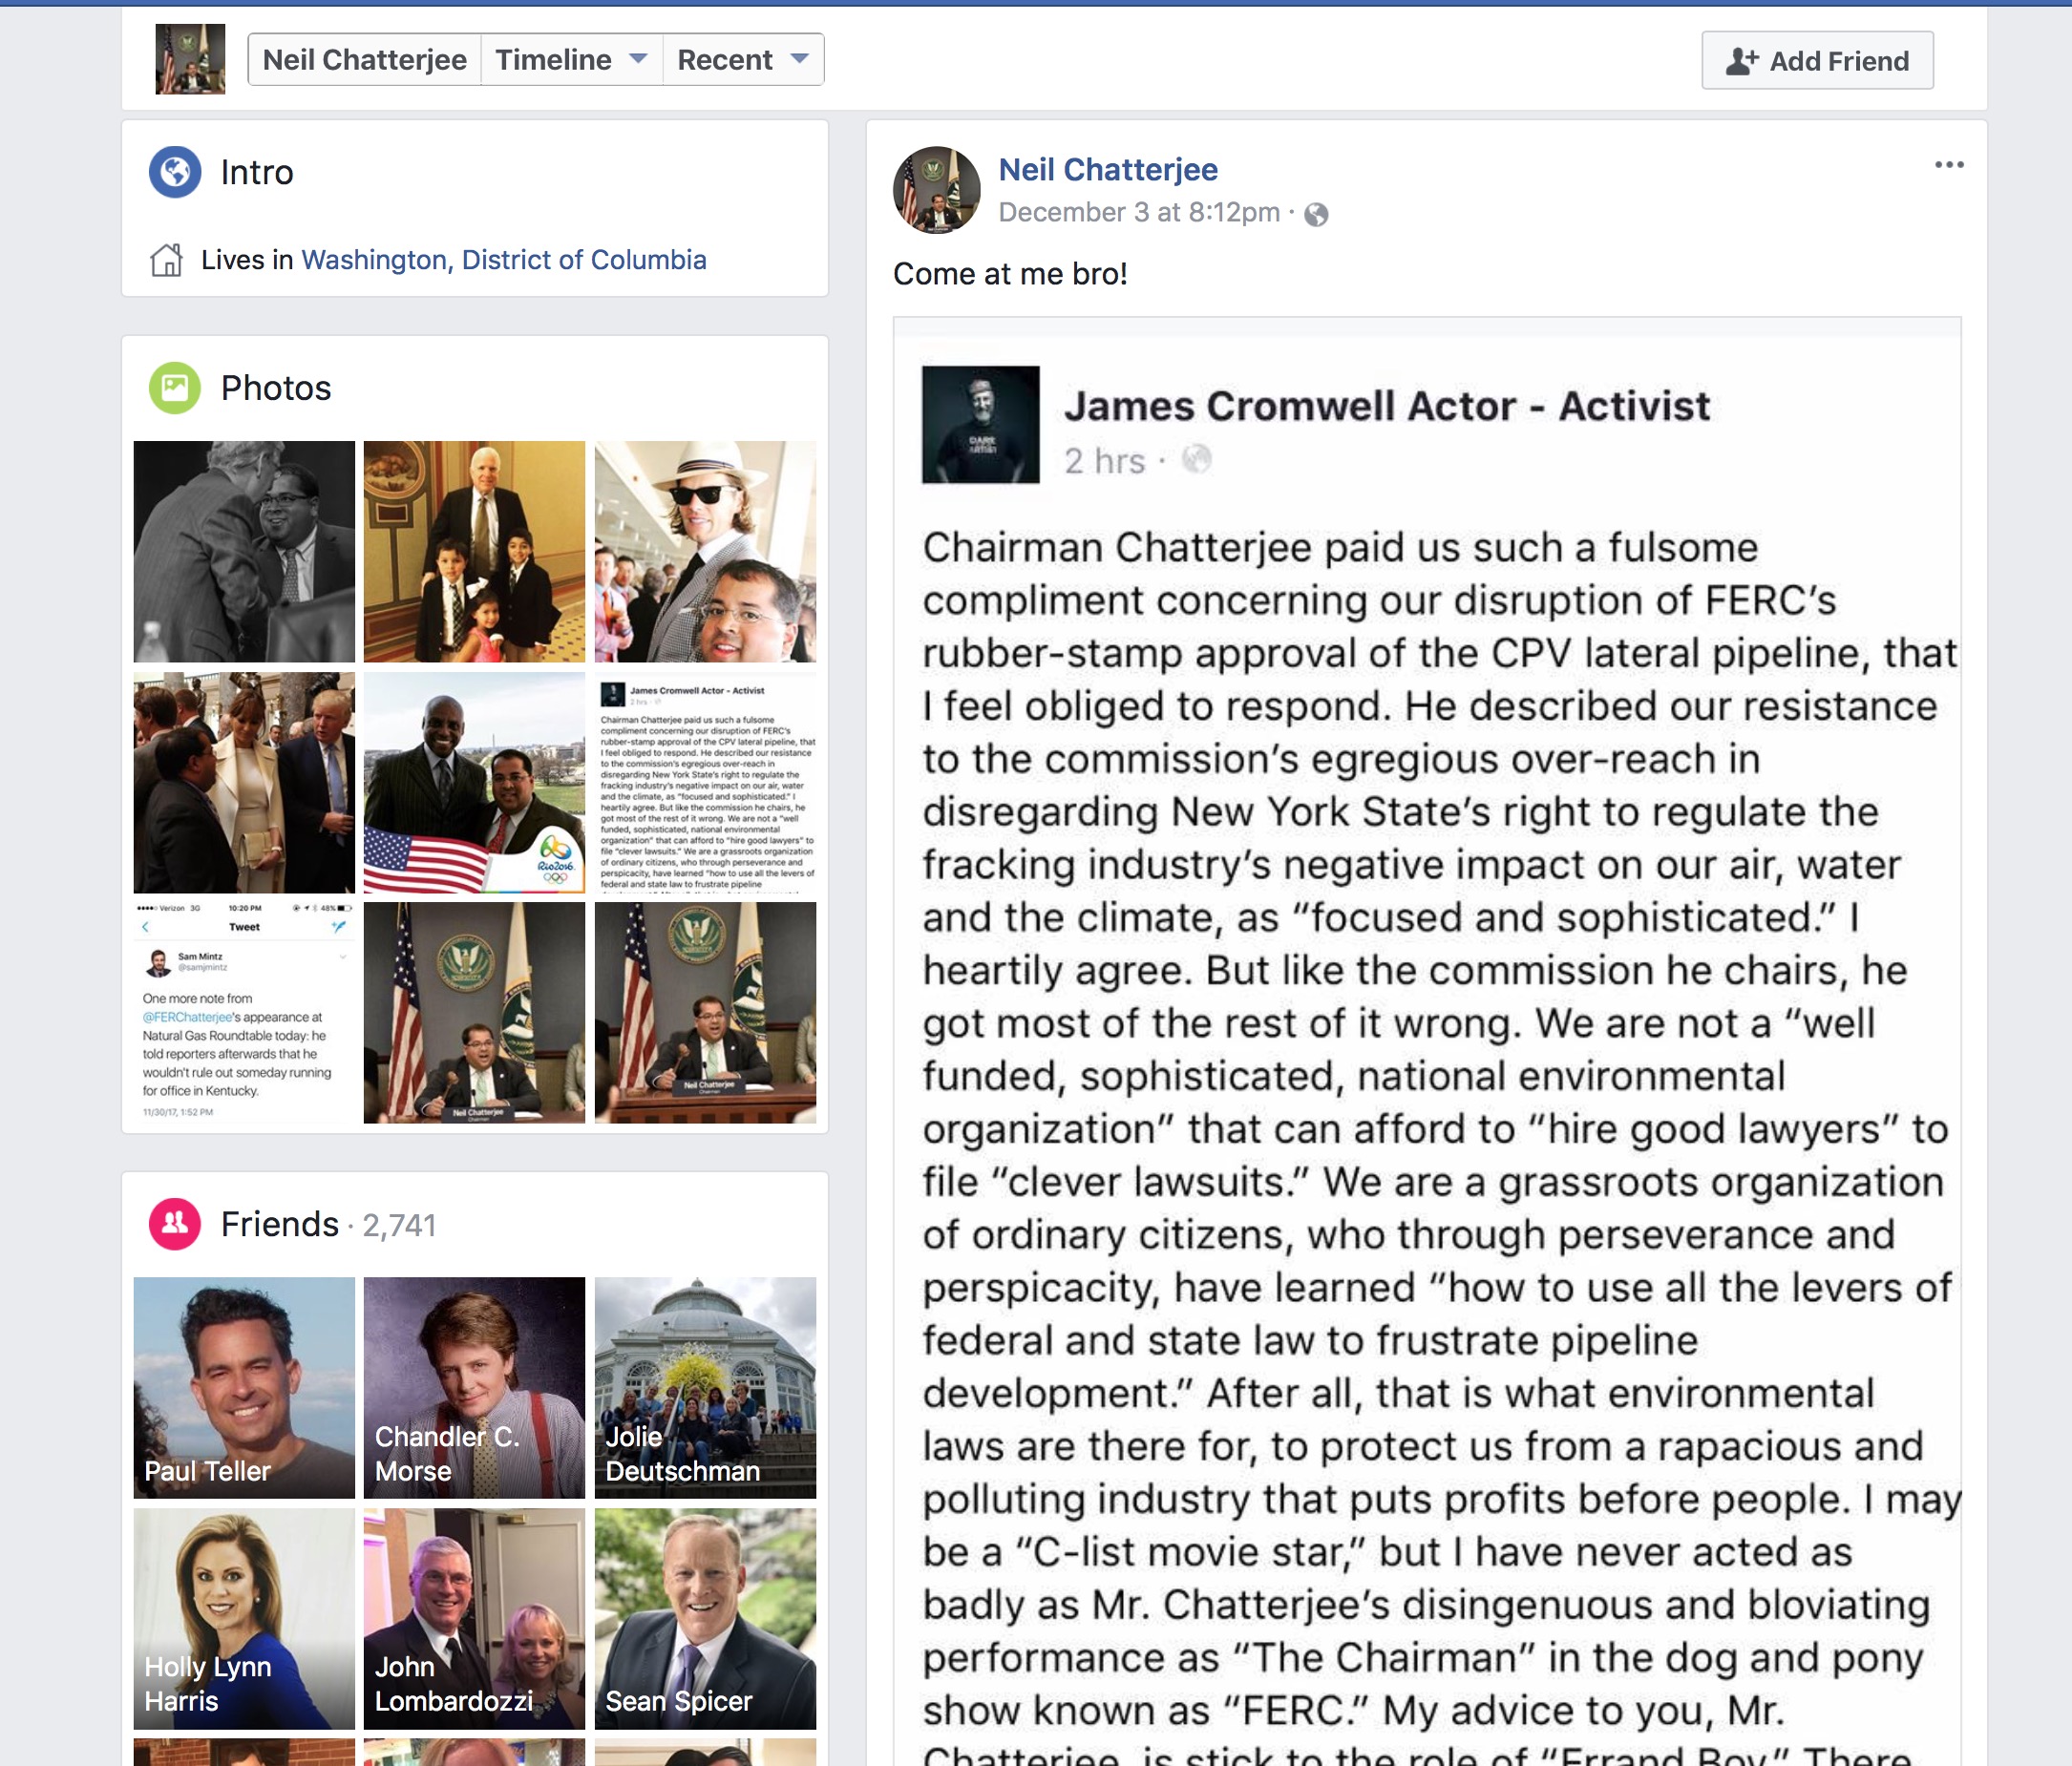Click Neil Chatterjee's round post avatar
This screenshot has height=1766, width=2072.
point(937,190)
